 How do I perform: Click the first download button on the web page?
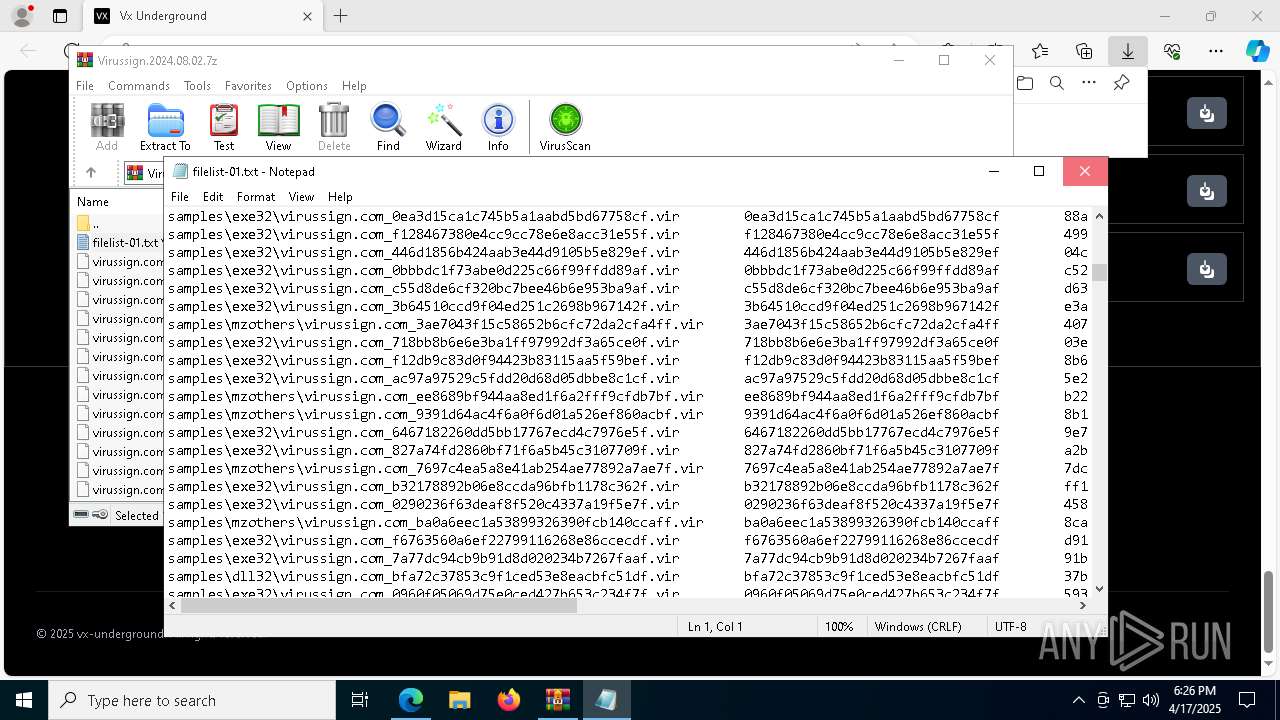[x=1207, y=113]
